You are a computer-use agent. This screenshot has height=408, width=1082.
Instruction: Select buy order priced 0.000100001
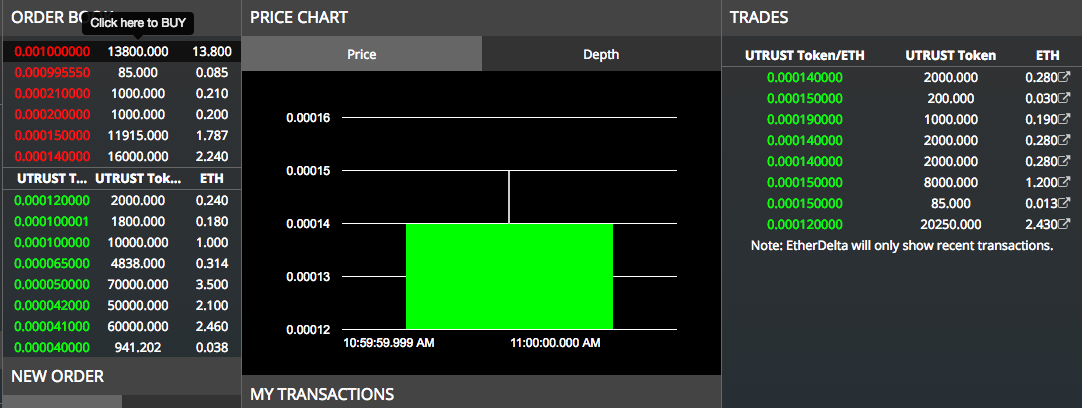point(122,222)
